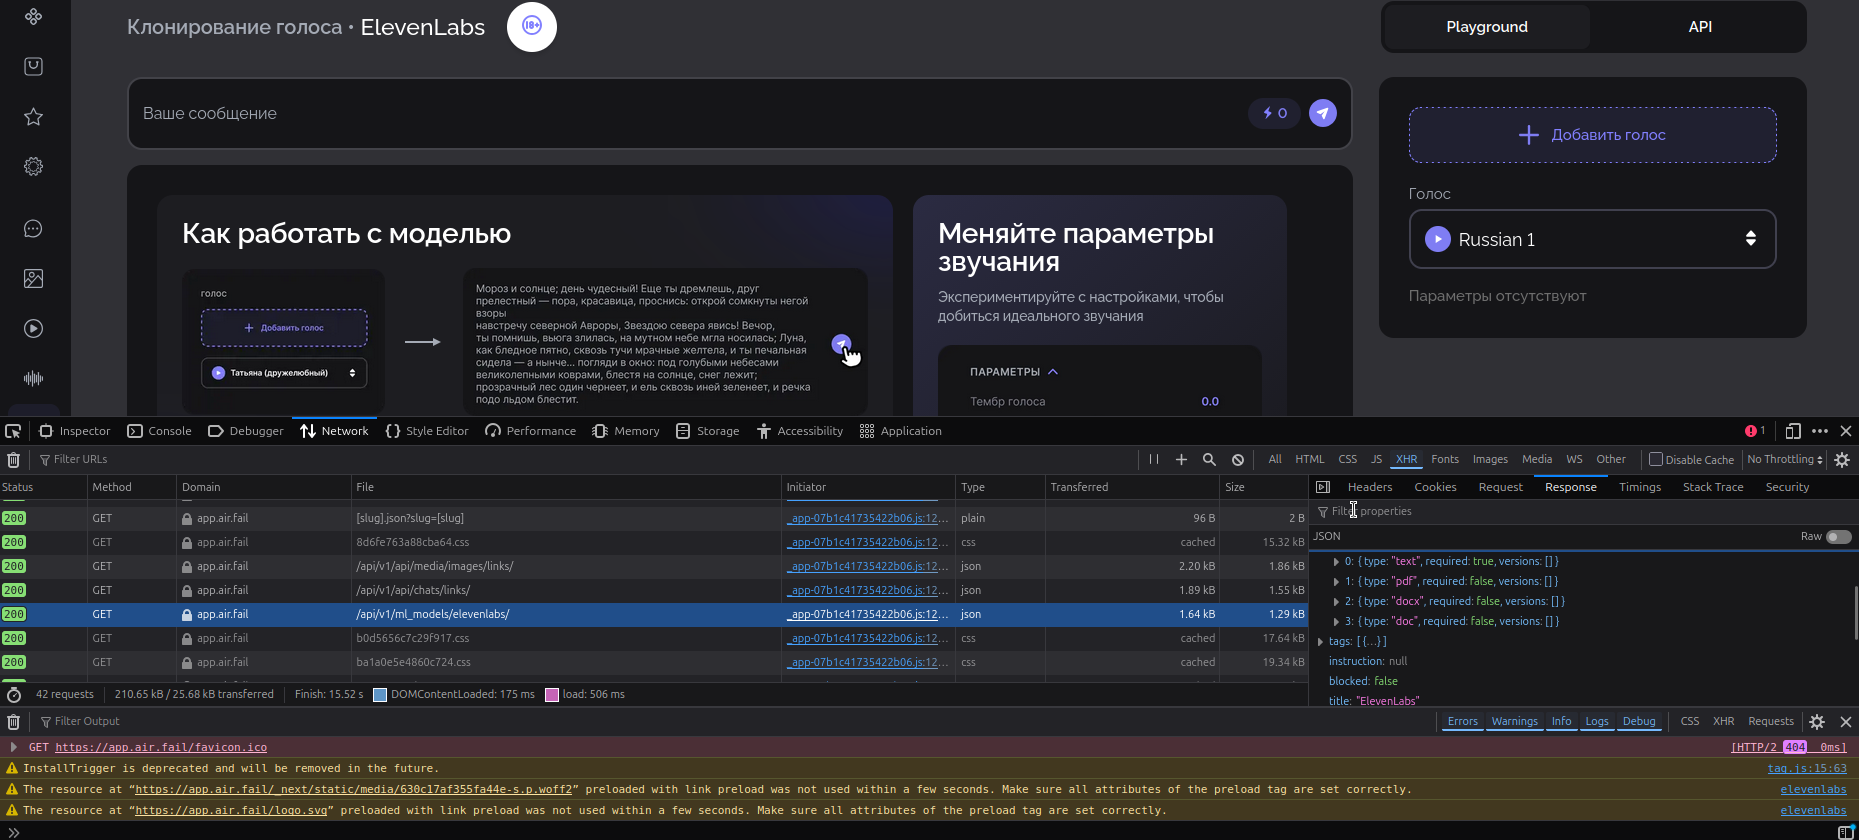Open network settings gear icon

[x=1842, y=460]
